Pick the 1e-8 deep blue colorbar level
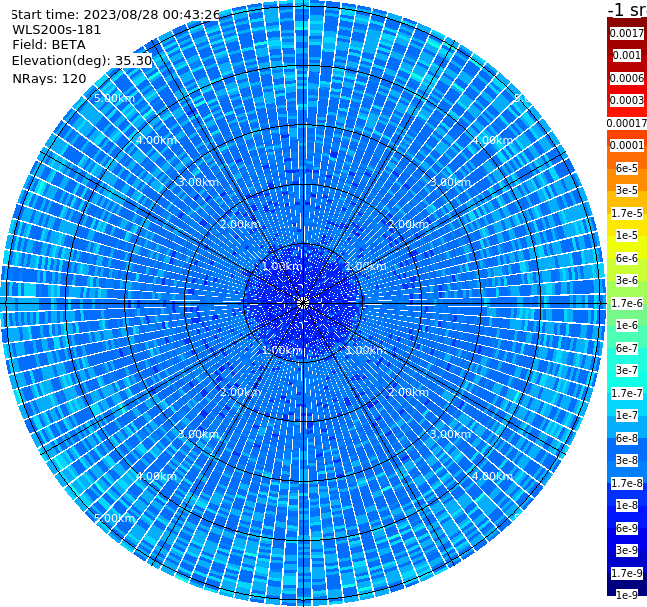The height and width of the screenshot is (607, 647). click(x=627, y=505)
